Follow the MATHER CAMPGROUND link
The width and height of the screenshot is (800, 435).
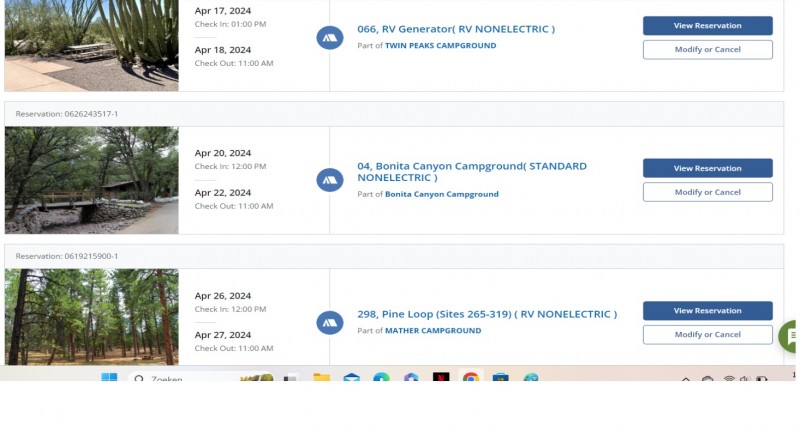tap(433, 330)
